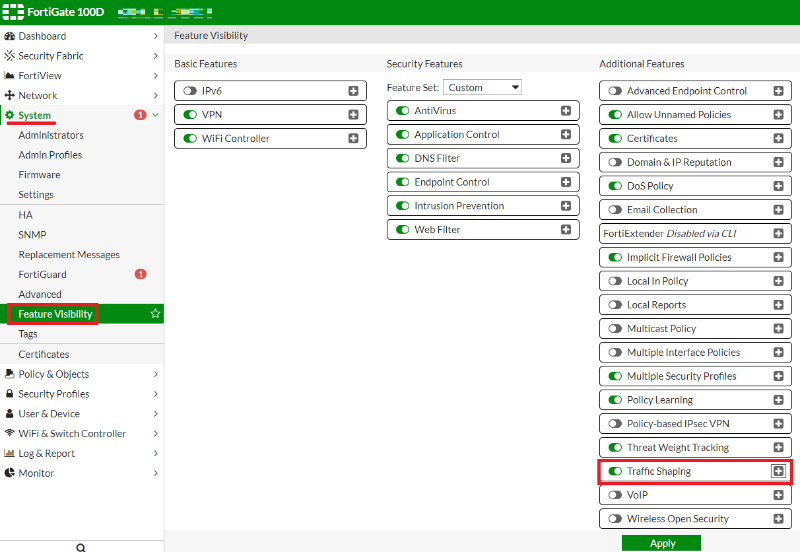Open Administrators under System

[x=51, y=135]
